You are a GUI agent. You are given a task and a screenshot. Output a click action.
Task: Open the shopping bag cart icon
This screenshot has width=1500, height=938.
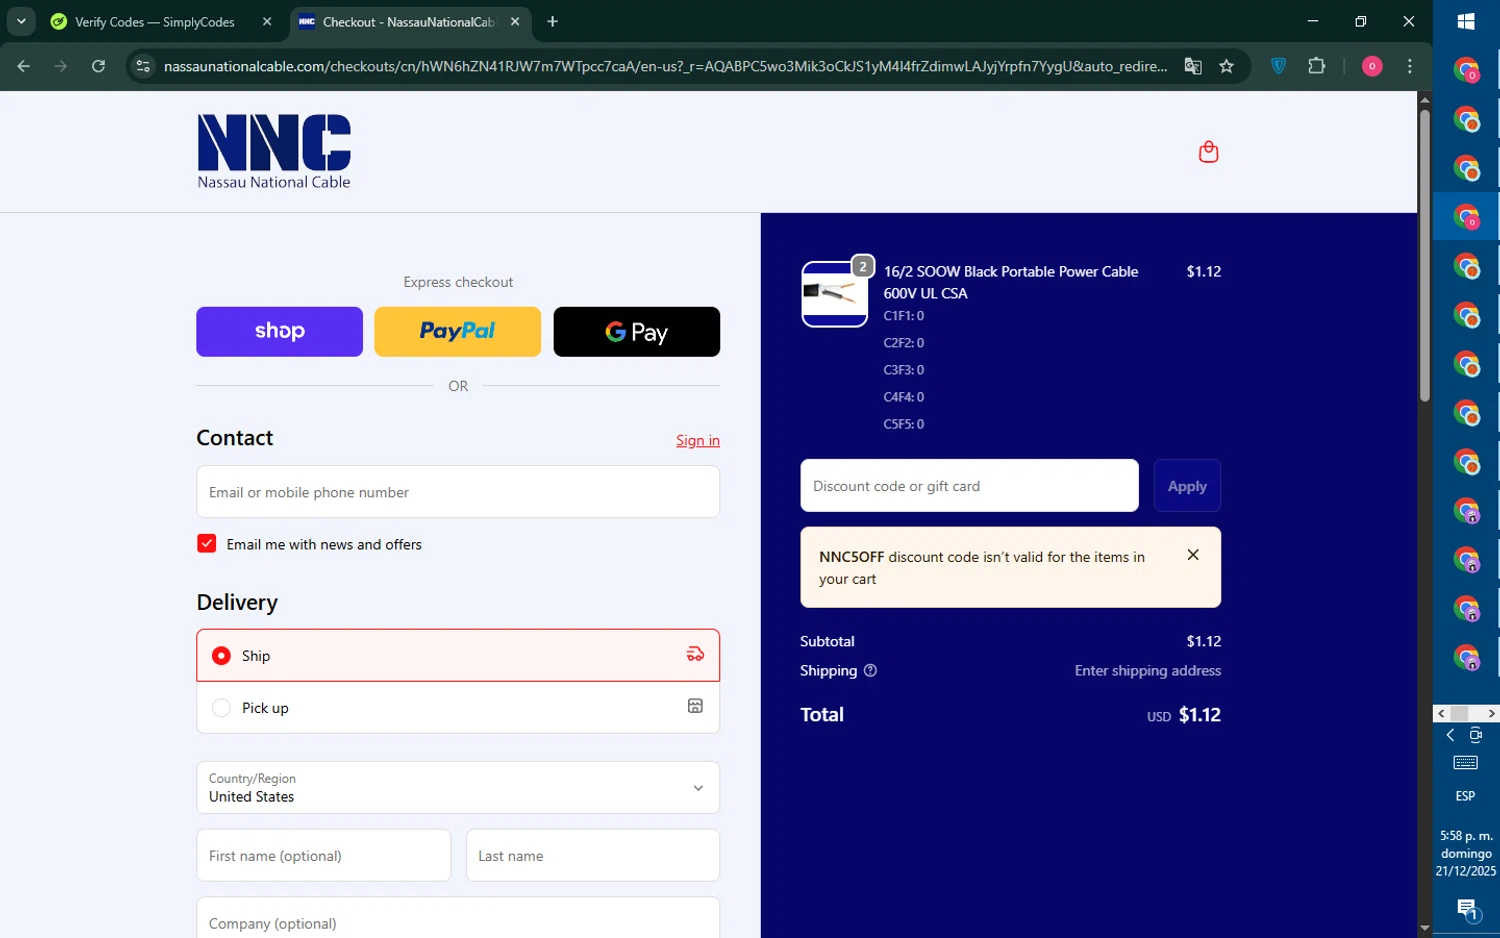1208,152
